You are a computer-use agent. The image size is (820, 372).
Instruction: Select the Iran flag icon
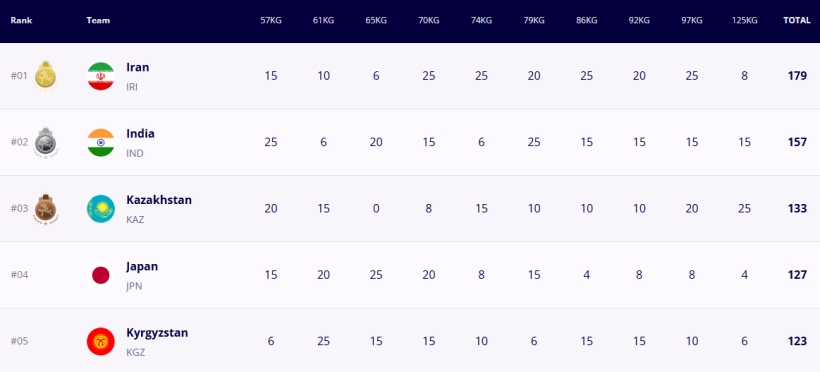(100, 76)
